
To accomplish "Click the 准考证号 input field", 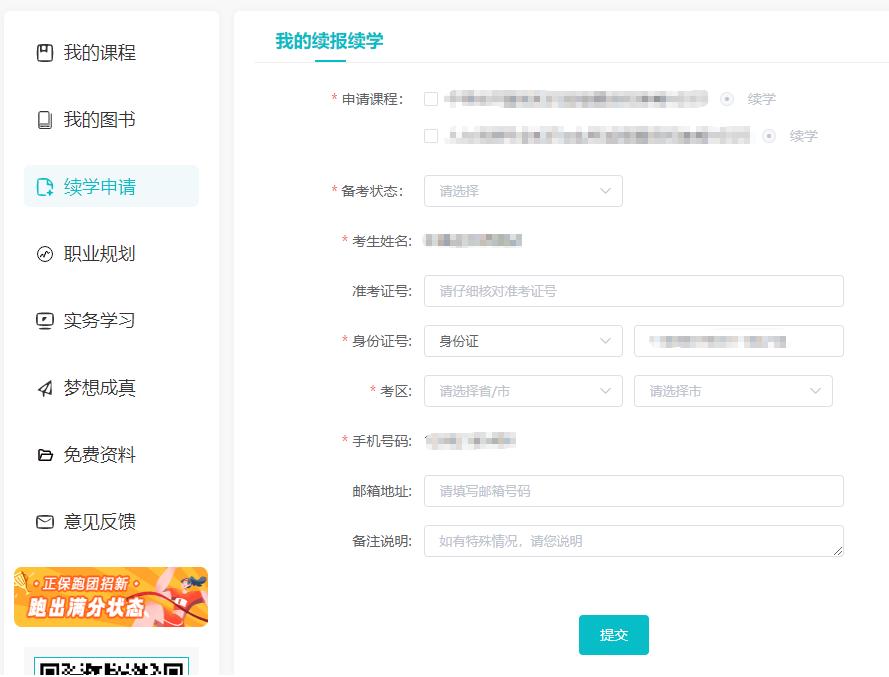I will (633, 291).
